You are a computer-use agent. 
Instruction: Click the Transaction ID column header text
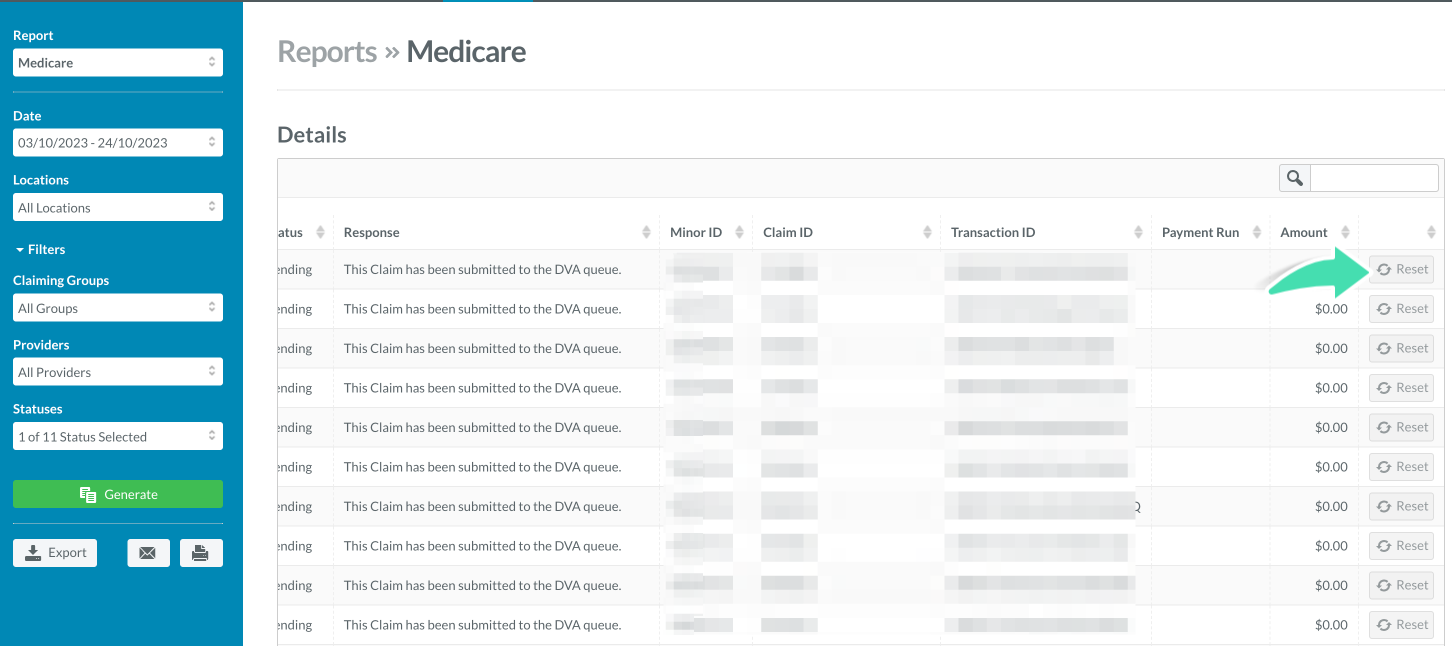click(993, 232)
